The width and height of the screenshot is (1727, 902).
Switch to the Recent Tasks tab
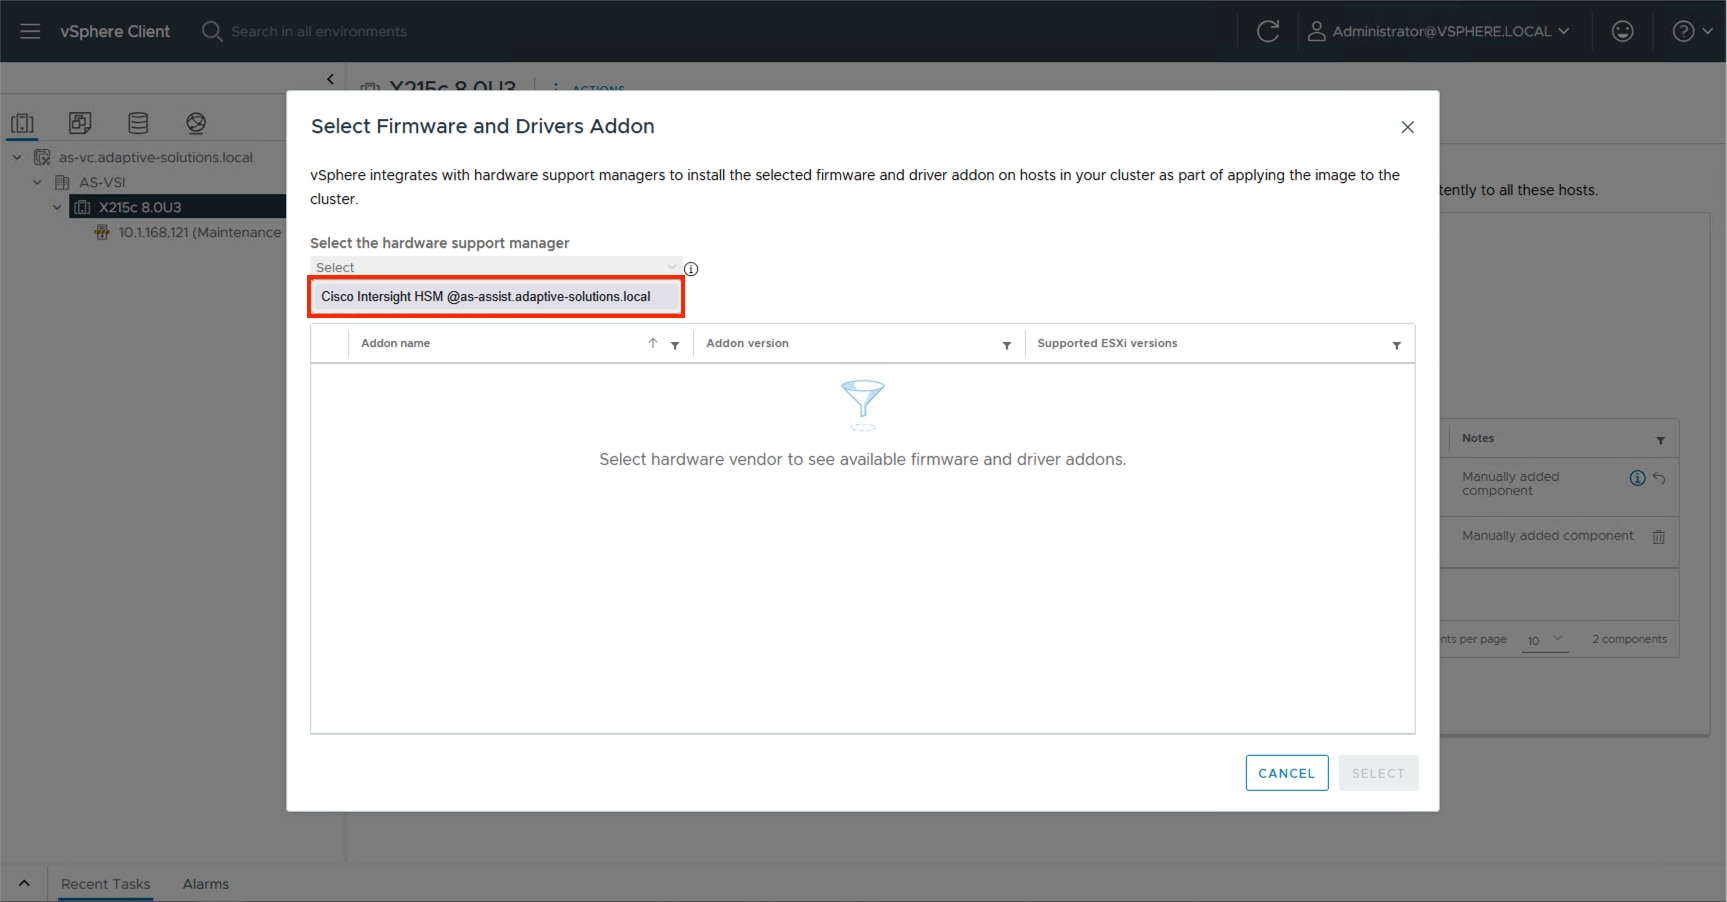pos(105,884)
